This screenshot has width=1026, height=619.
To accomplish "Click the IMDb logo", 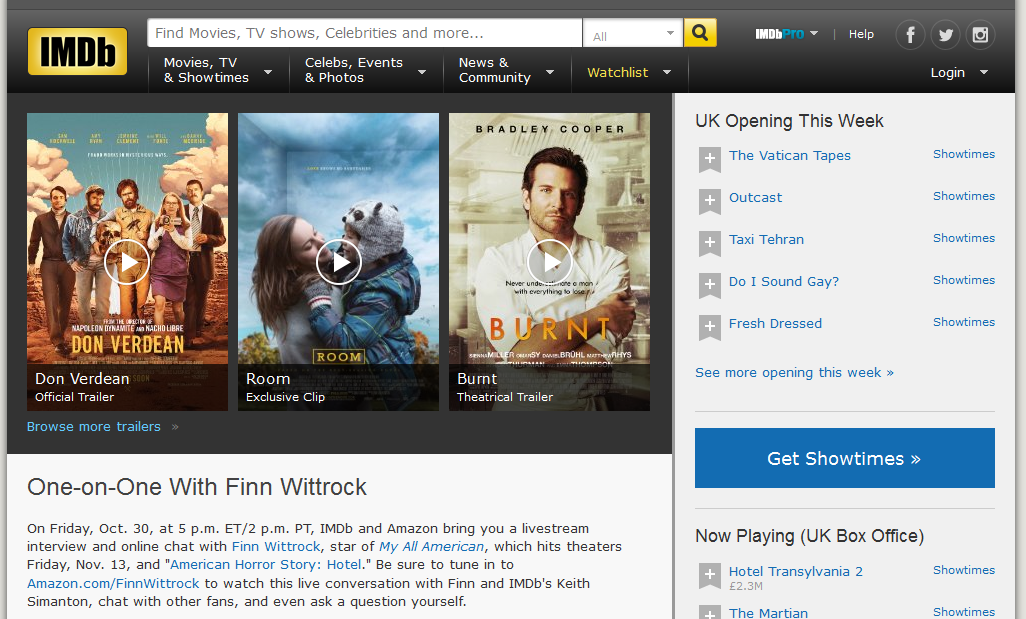I will (x=77, y=51).
